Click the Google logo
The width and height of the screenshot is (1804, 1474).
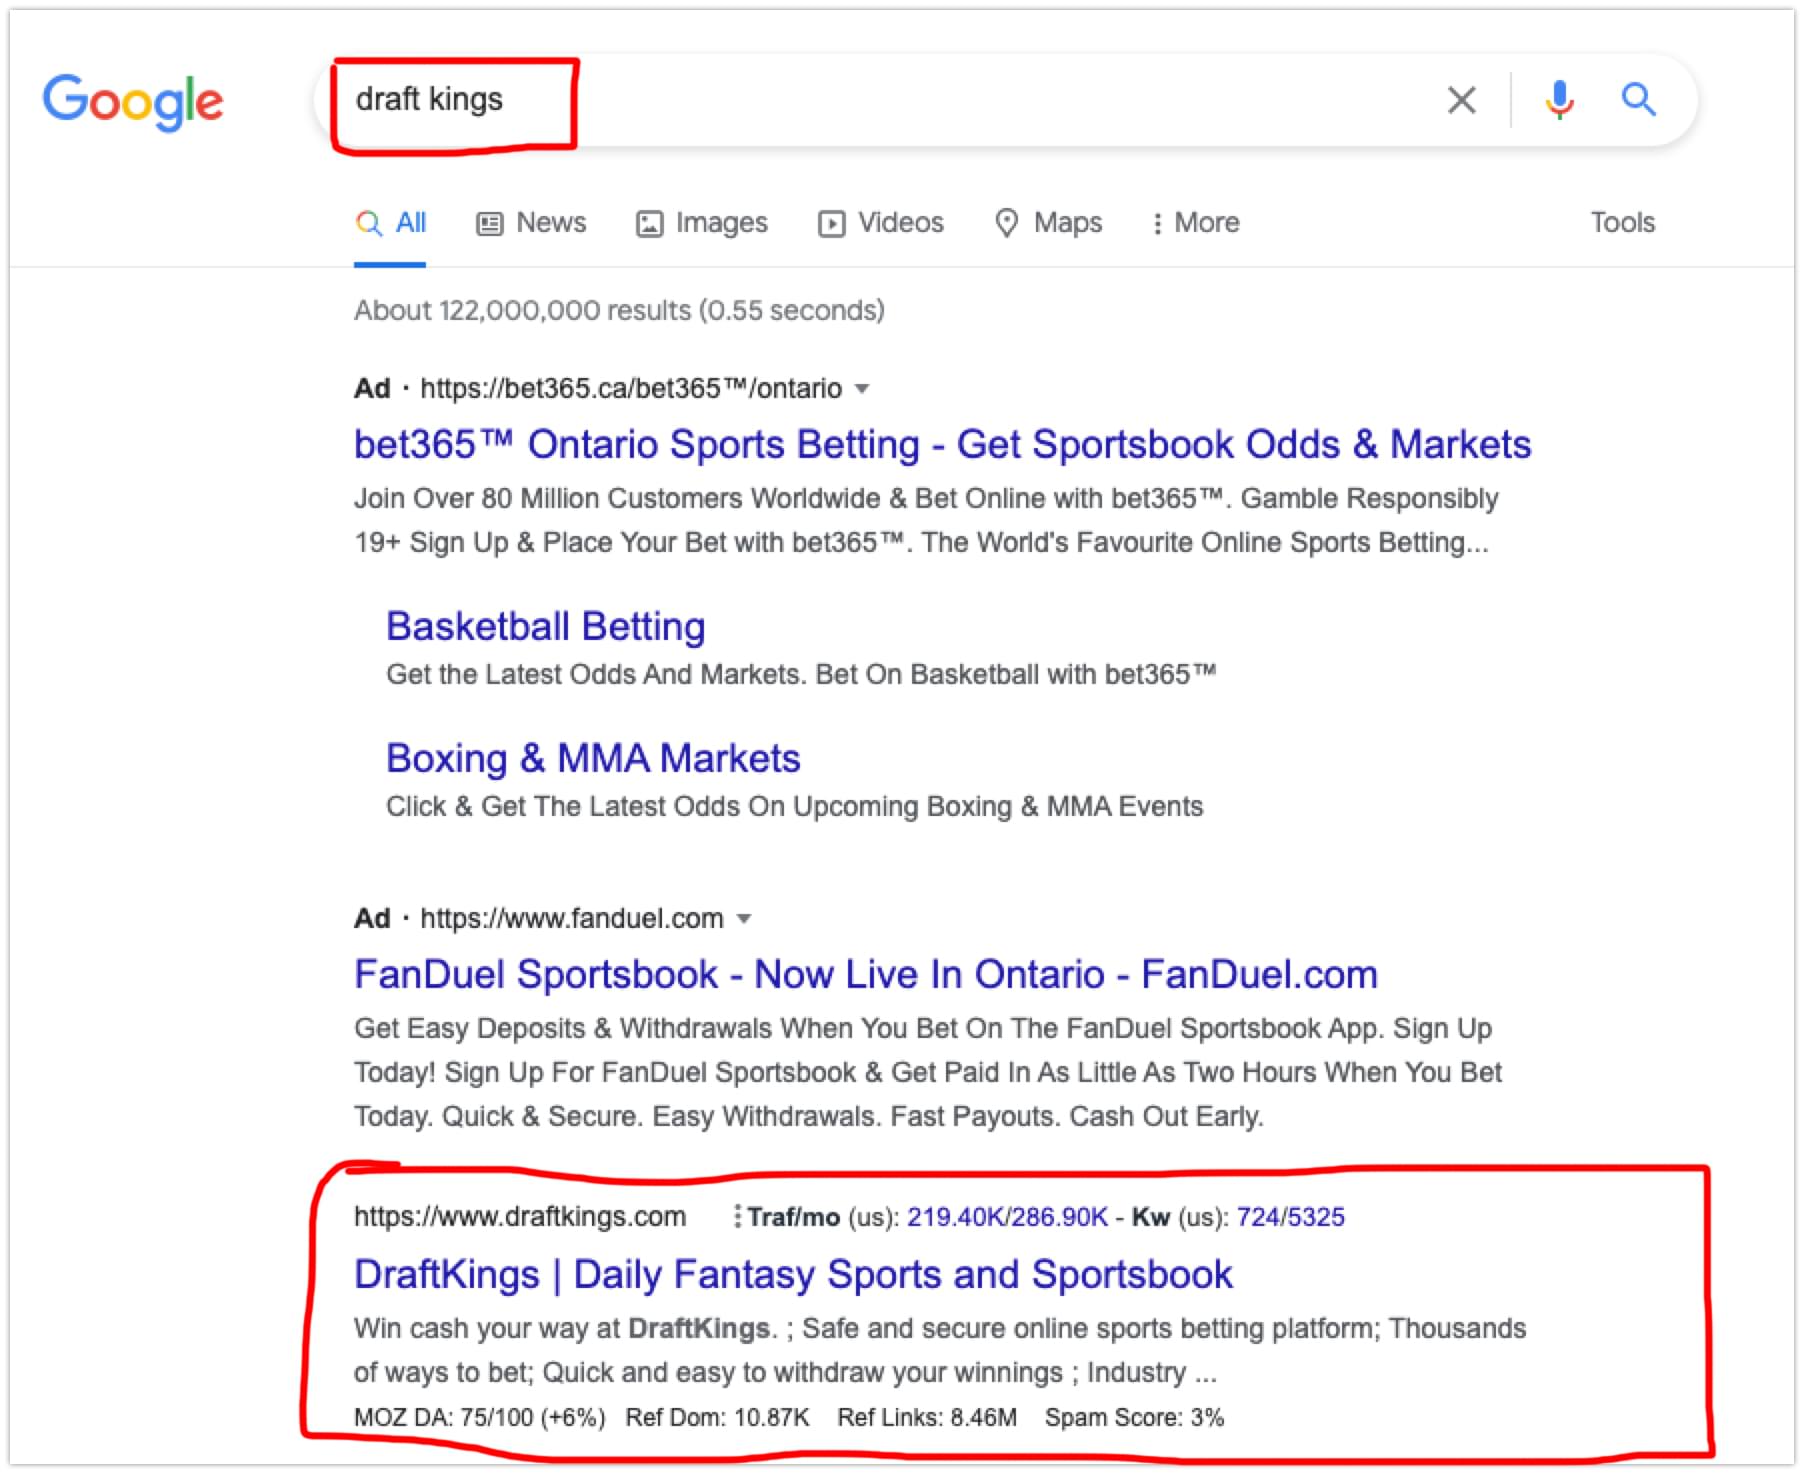(133, 101)
